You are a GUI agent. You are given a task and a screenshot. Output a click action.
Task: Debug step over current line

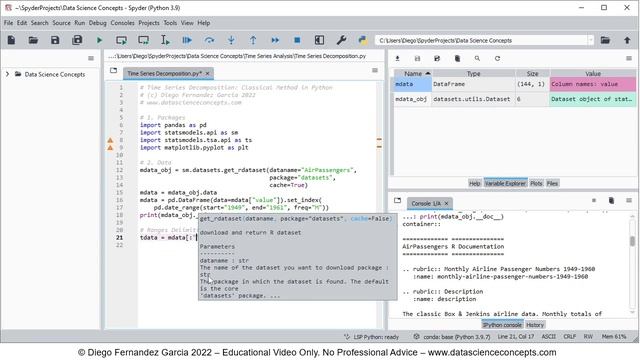point(209,40)
